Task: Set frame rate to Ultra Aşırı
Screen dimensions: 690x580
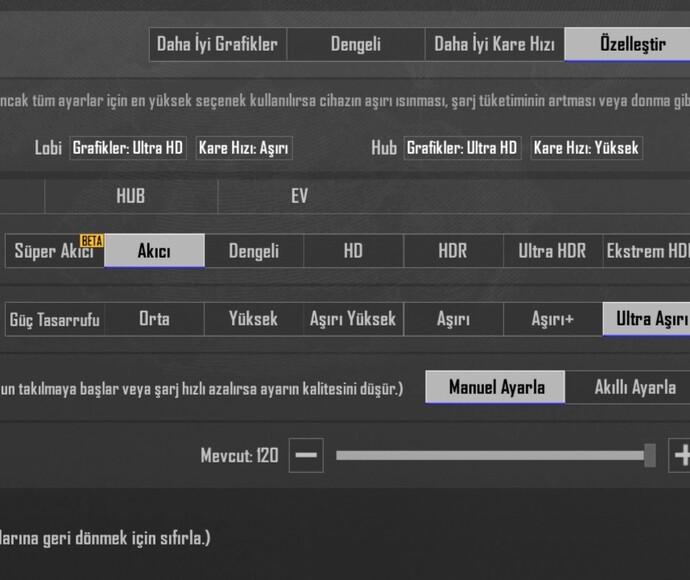Action: (x=646, y=319)
